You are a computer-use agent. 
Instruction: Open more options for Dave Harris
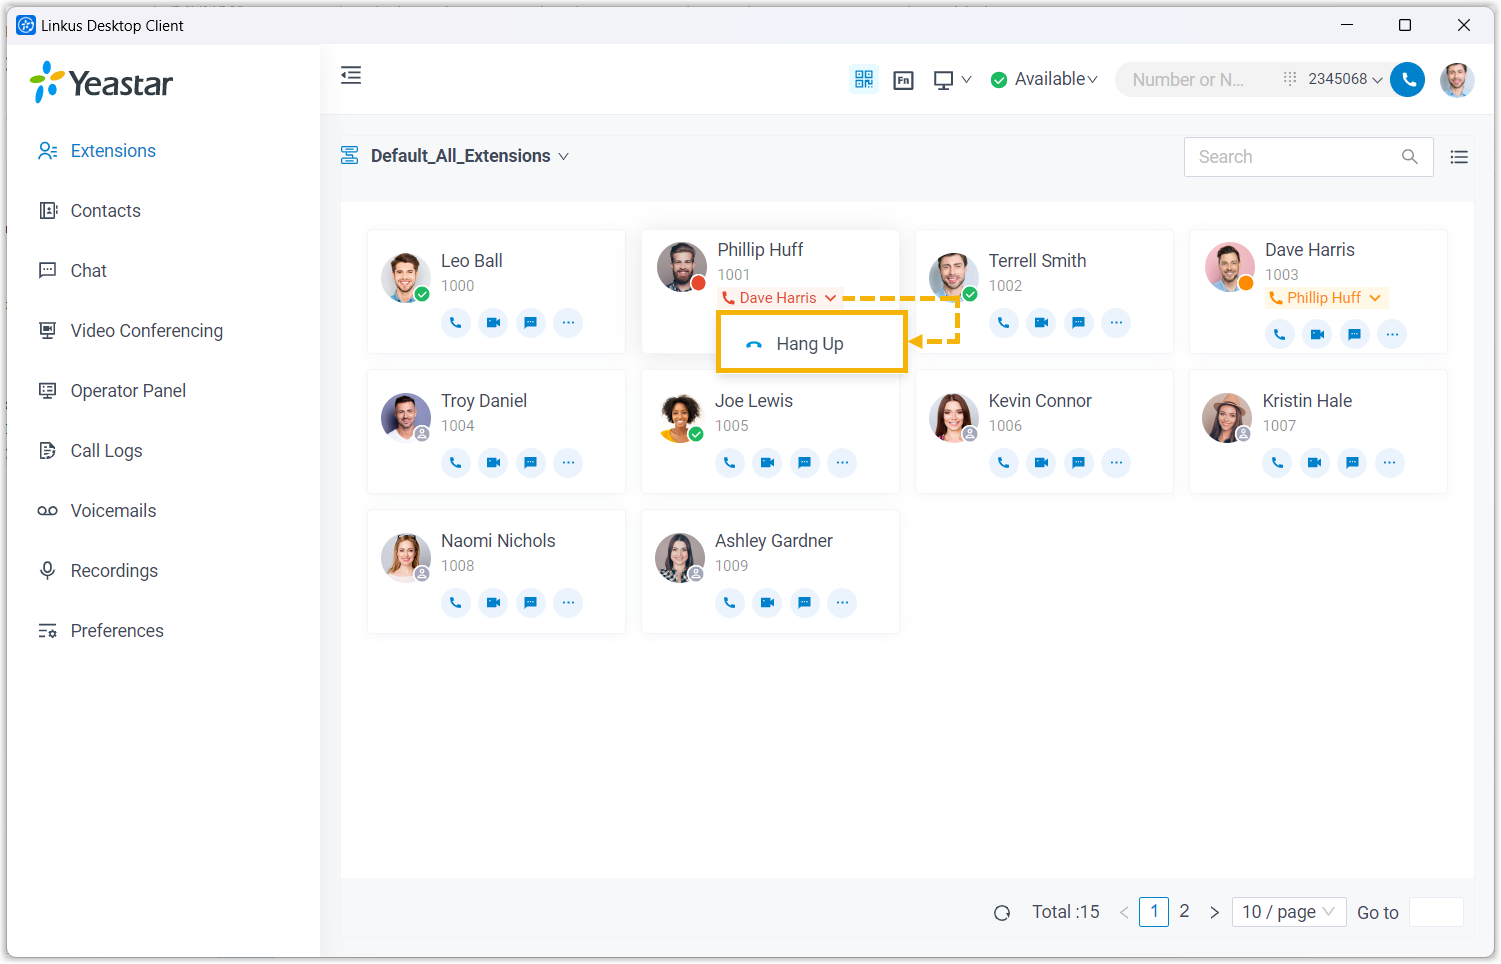click(x=1392, y=334)
